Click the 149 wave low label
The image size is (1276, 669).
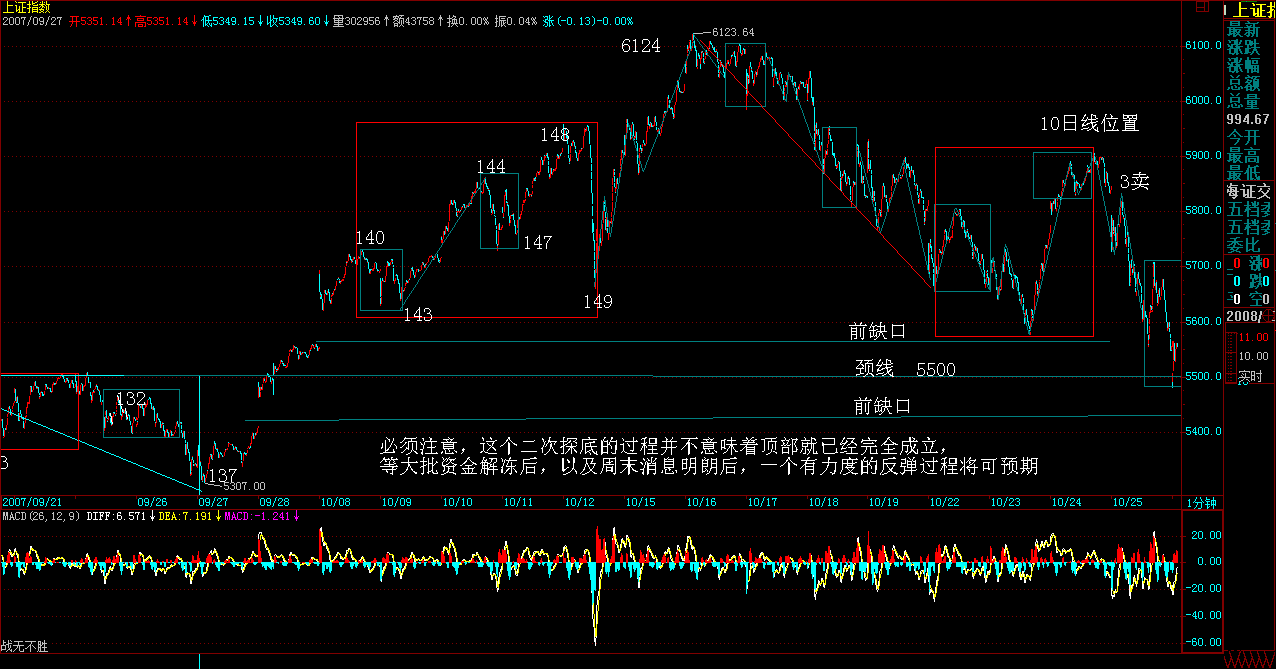tap(598, 301)
